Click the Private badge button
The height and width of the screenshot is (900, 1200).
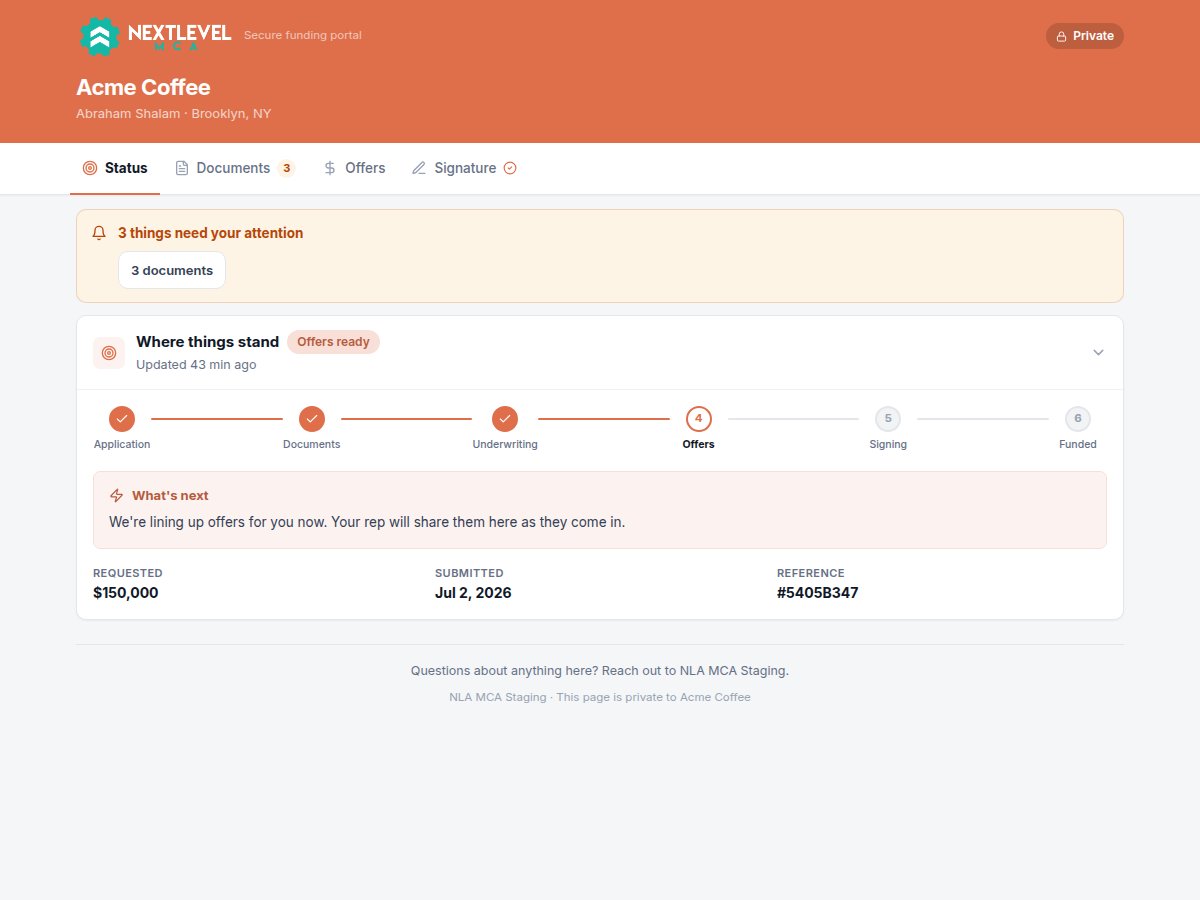click(x=1085, y=36)
